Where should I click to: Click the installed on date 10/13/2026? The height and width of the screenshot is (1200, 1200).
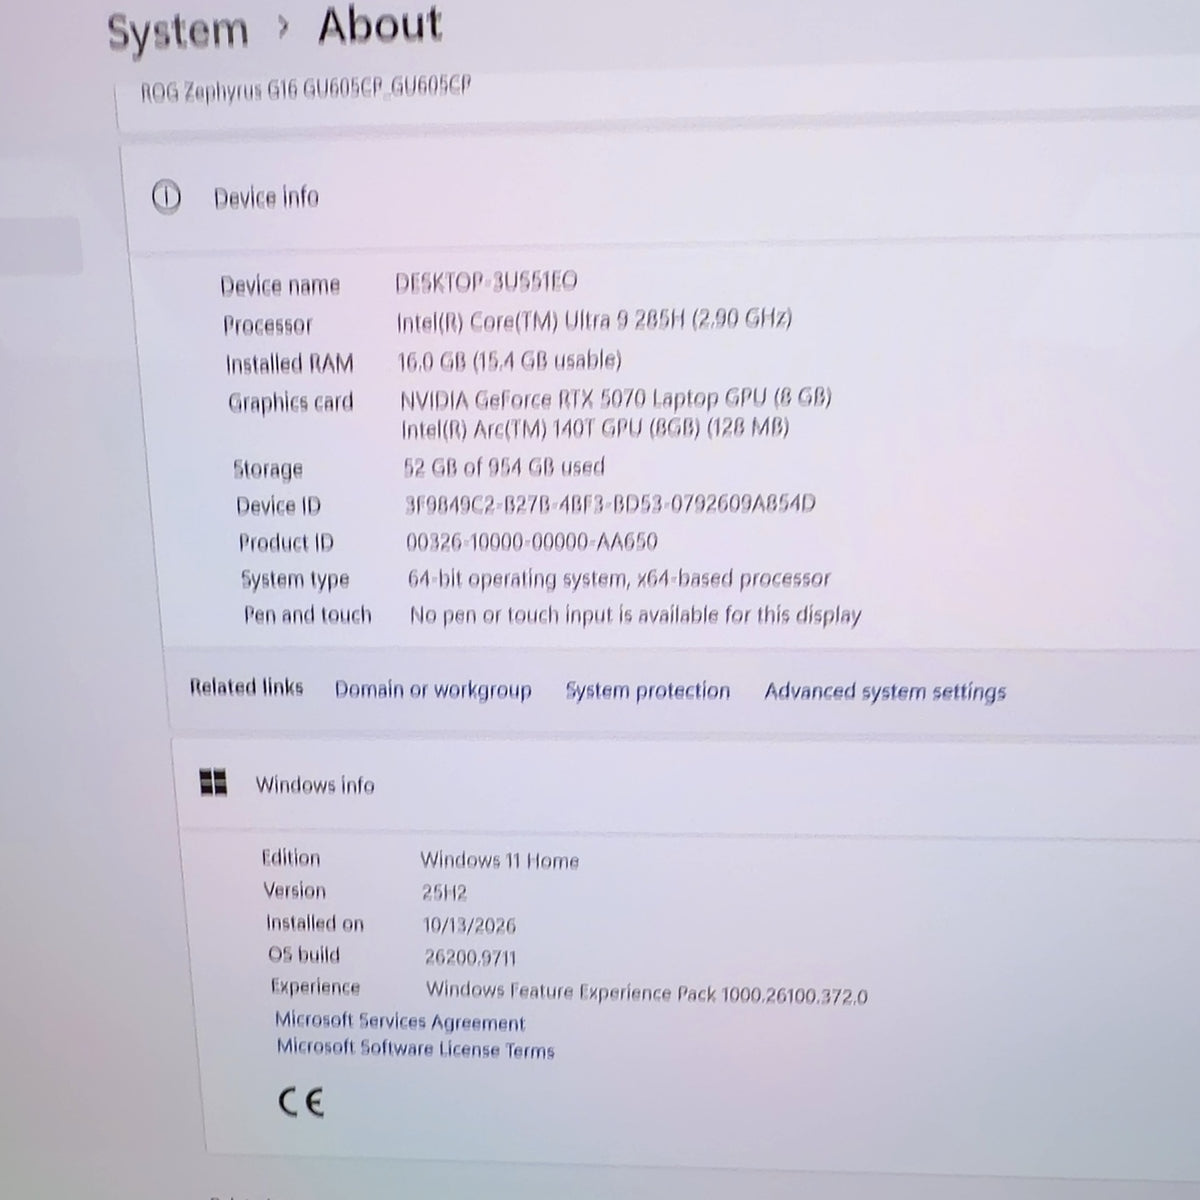(x=469, y=925)
